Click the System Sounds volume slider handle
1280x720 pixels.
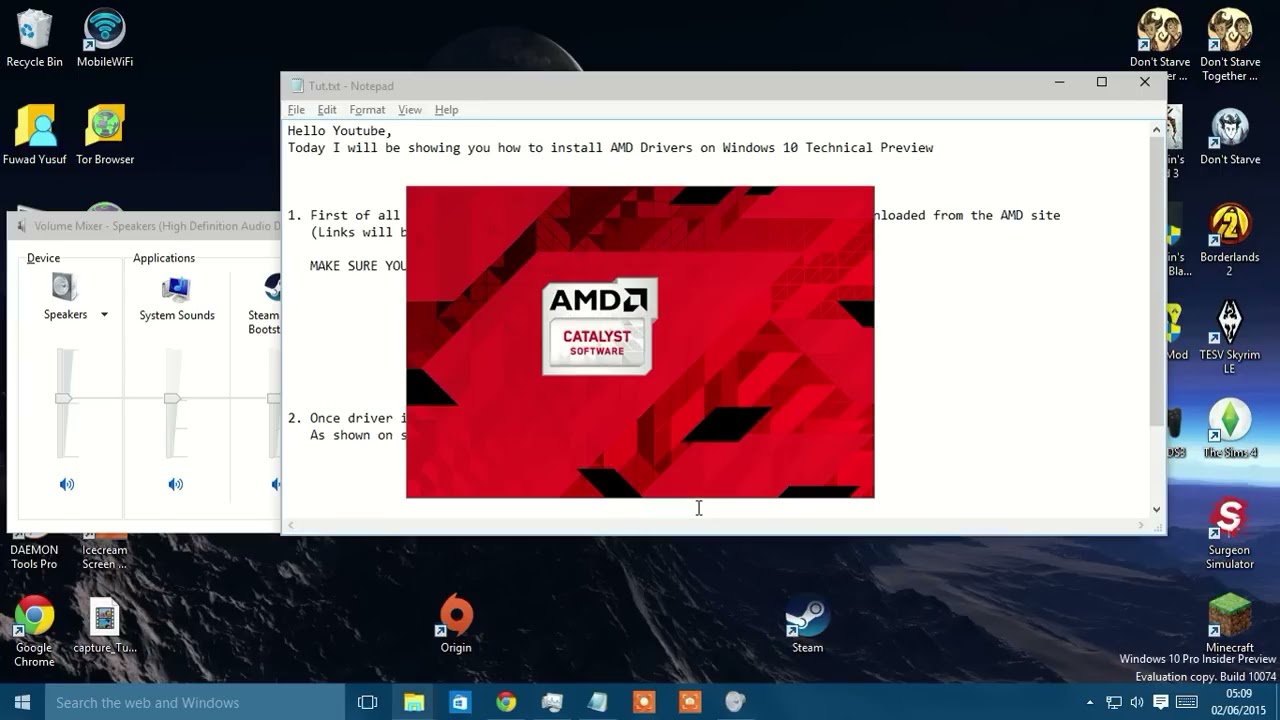point(173,399)
